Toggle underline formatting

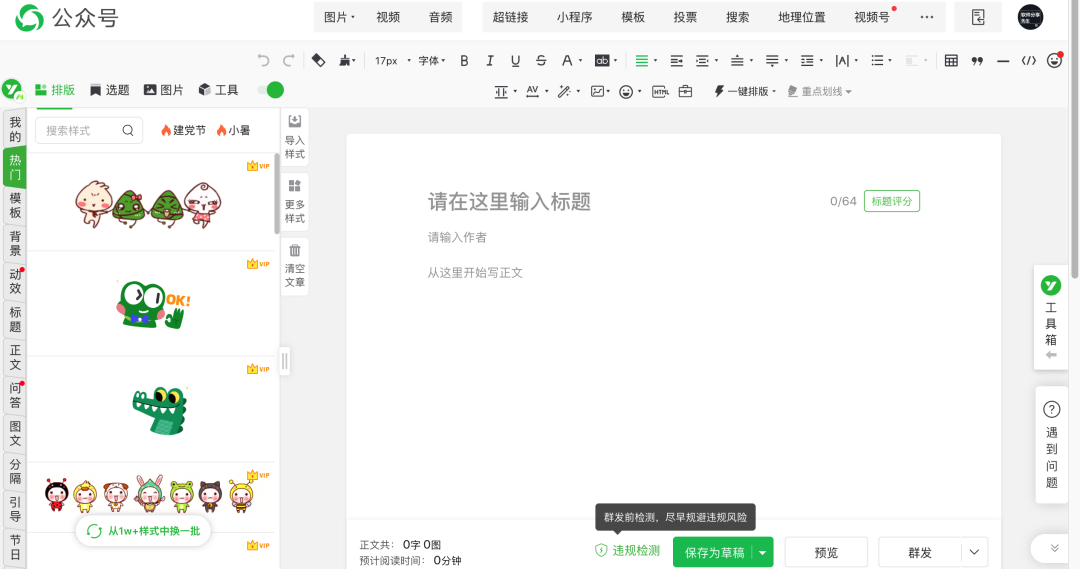(515, 61)
